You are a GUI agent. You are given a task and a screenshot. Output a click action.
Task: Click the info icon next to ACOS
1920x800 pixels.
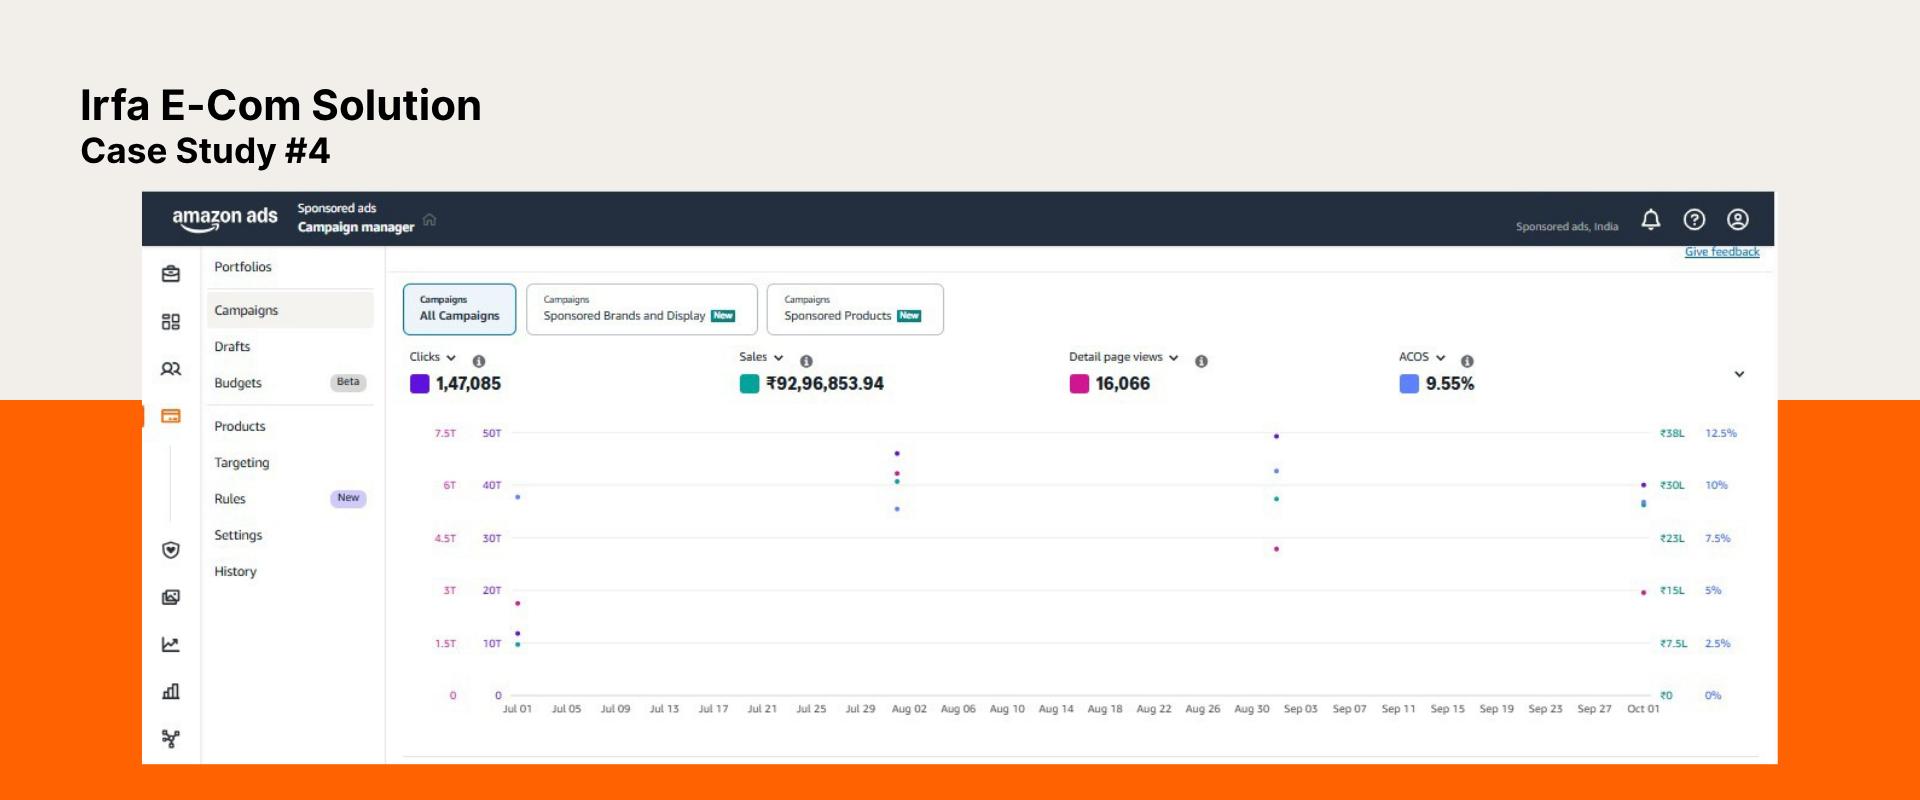coord(1467,361)
